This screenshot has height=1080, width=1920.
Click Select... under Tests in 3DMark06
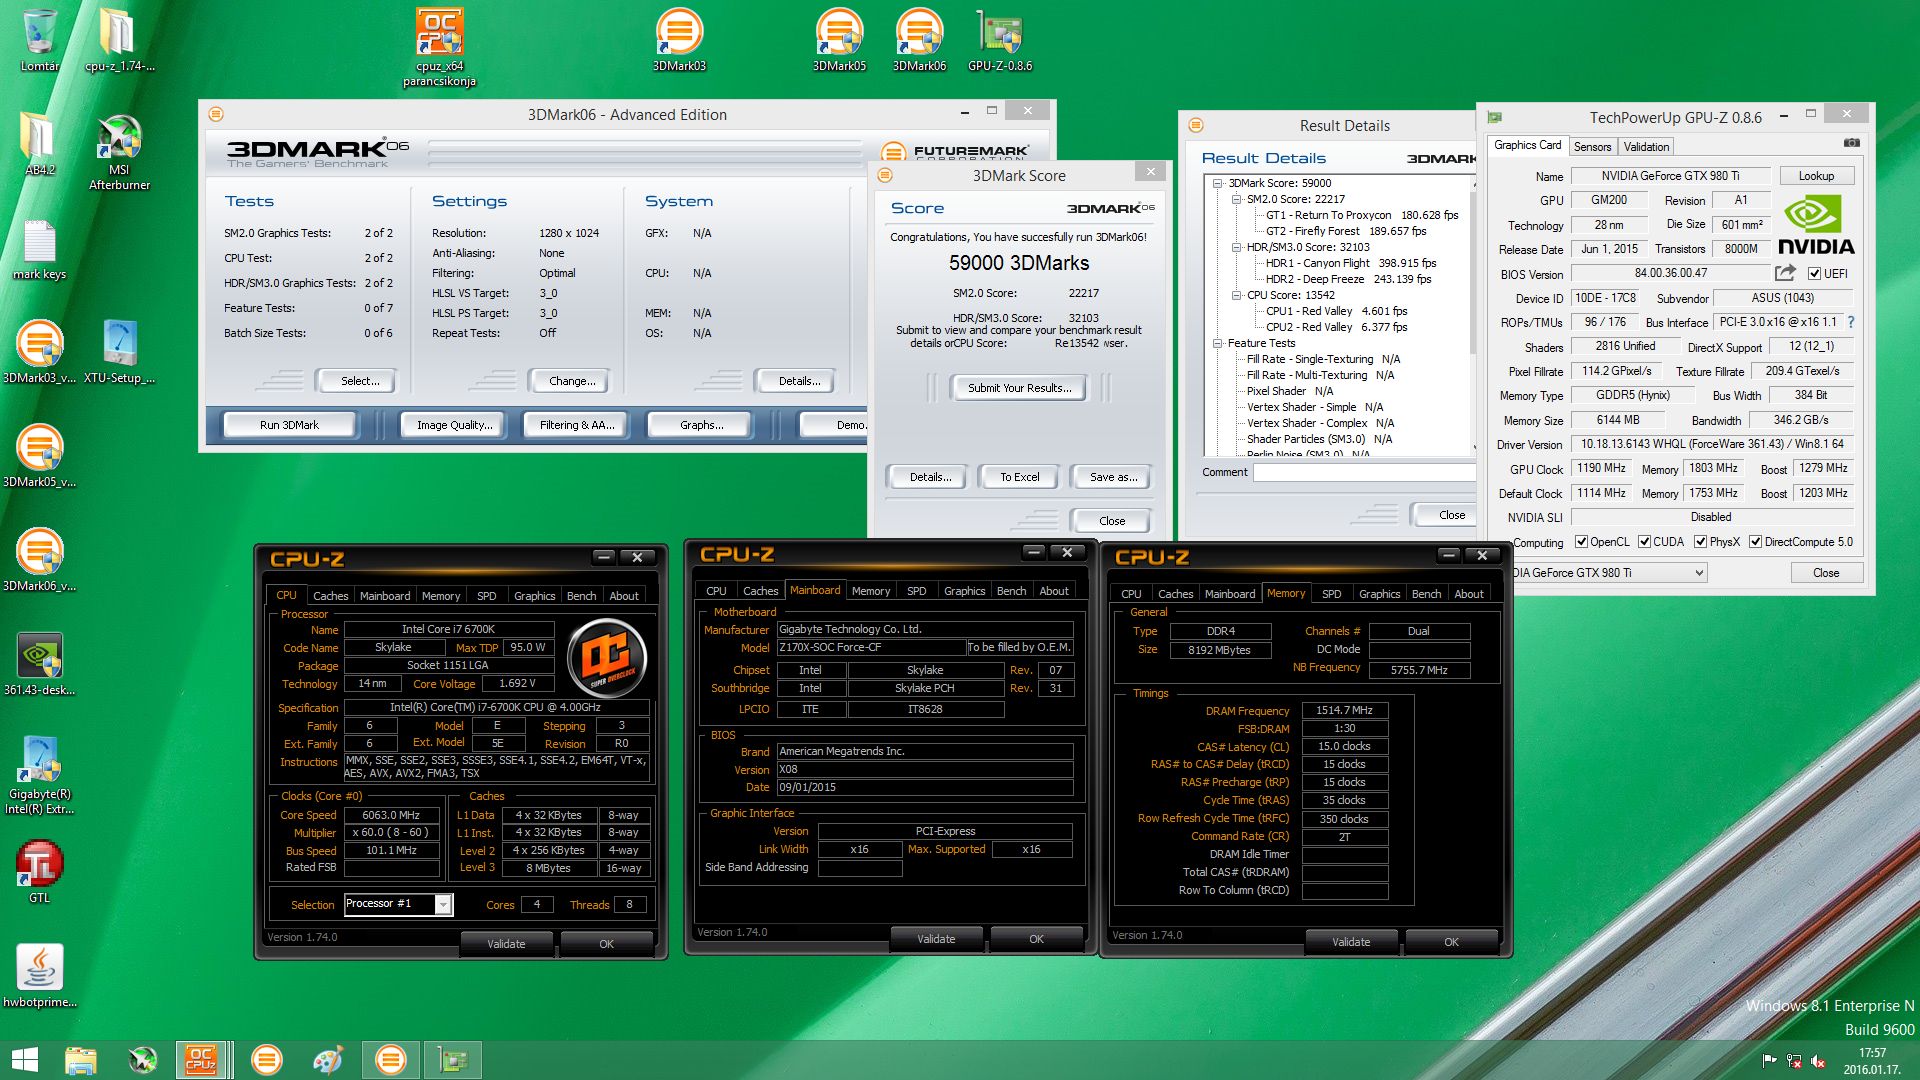pos(360,381)
